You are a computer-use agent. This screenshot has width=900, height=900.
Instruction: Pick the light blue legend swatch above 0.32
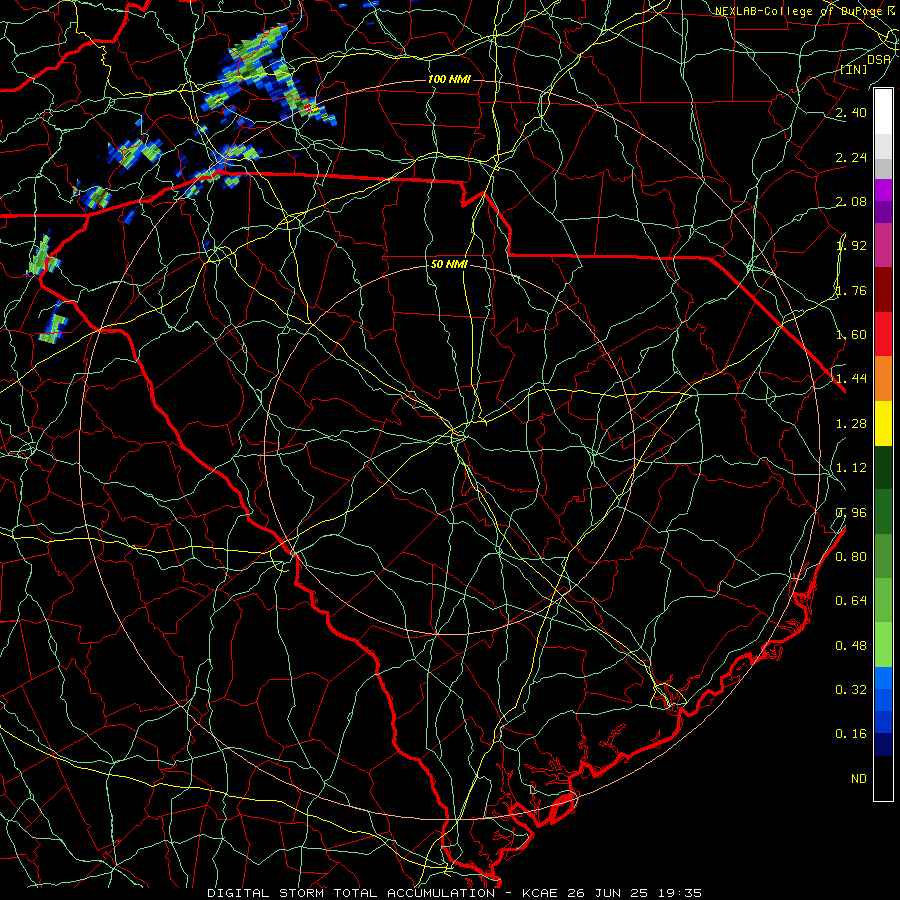pyautogui.click(x=883, y=678)
